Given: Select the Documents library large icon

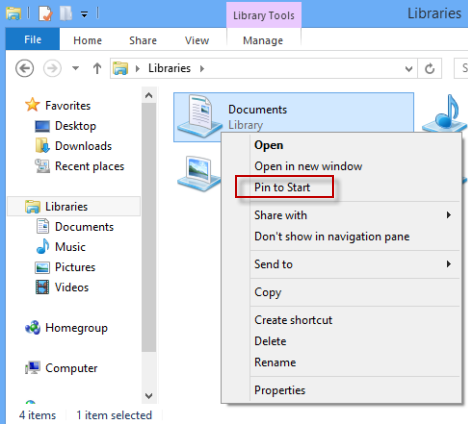Looking at the screenshot, I should pos(199,117).
